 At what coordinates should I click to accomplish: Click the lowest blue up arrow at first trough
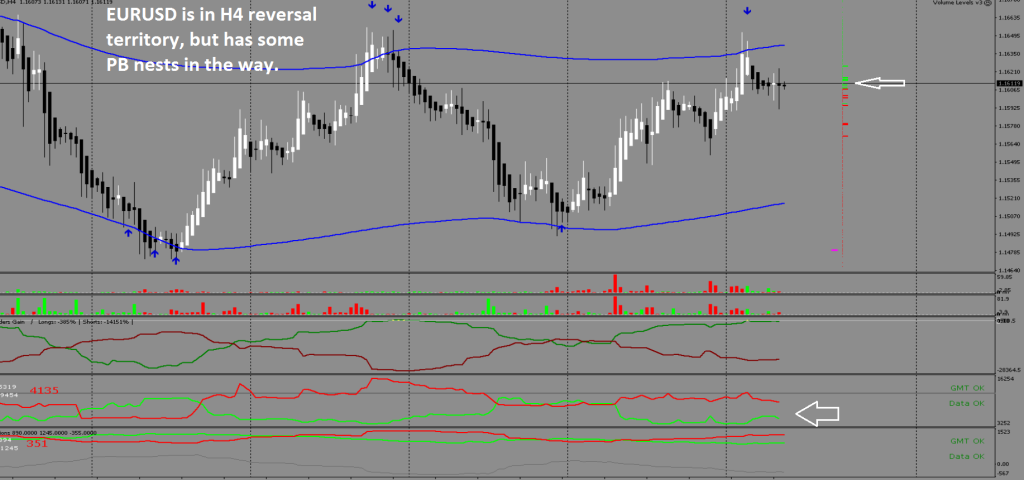point(176,260)
